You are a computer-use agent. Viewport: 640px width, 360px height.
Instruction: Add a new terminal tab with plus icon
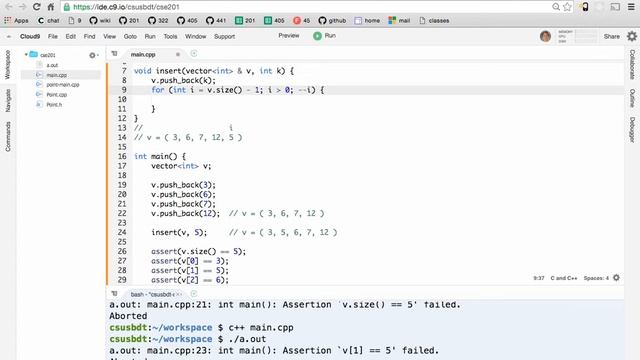tap(194, 294)
